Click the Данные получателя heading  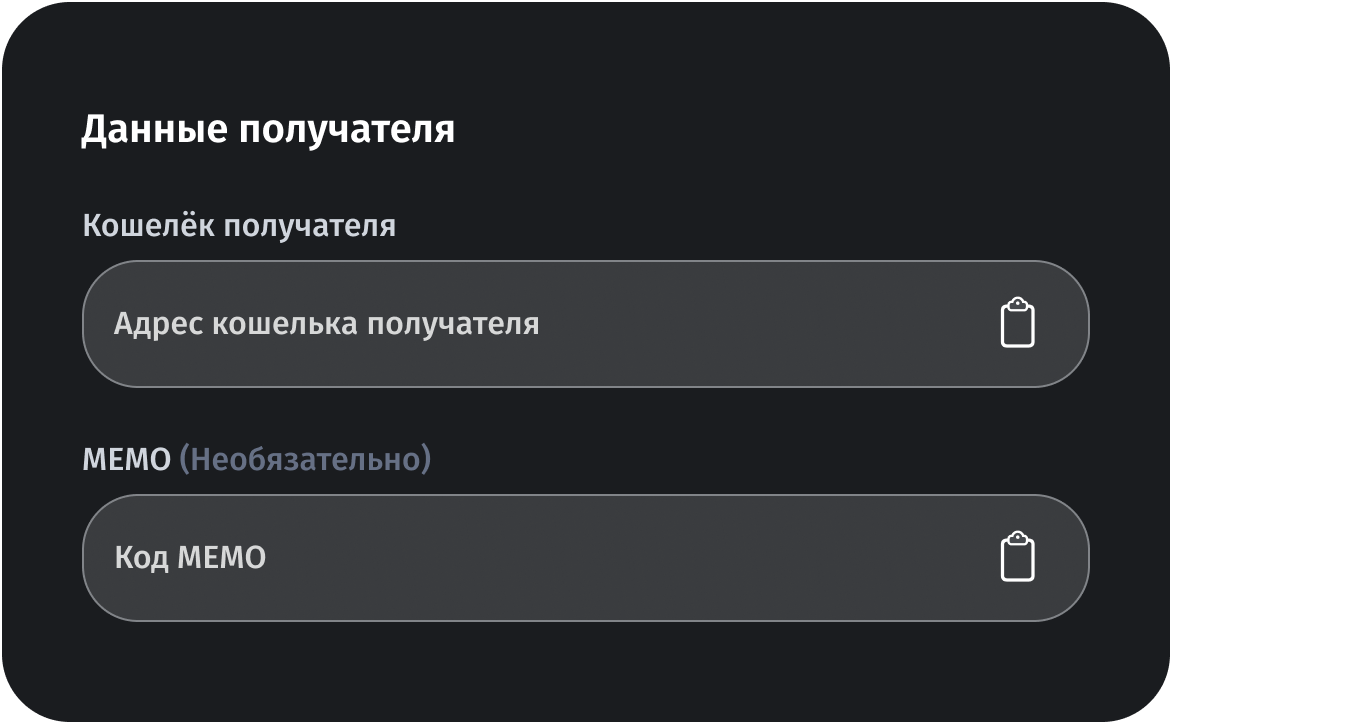(x=270, y=126)
